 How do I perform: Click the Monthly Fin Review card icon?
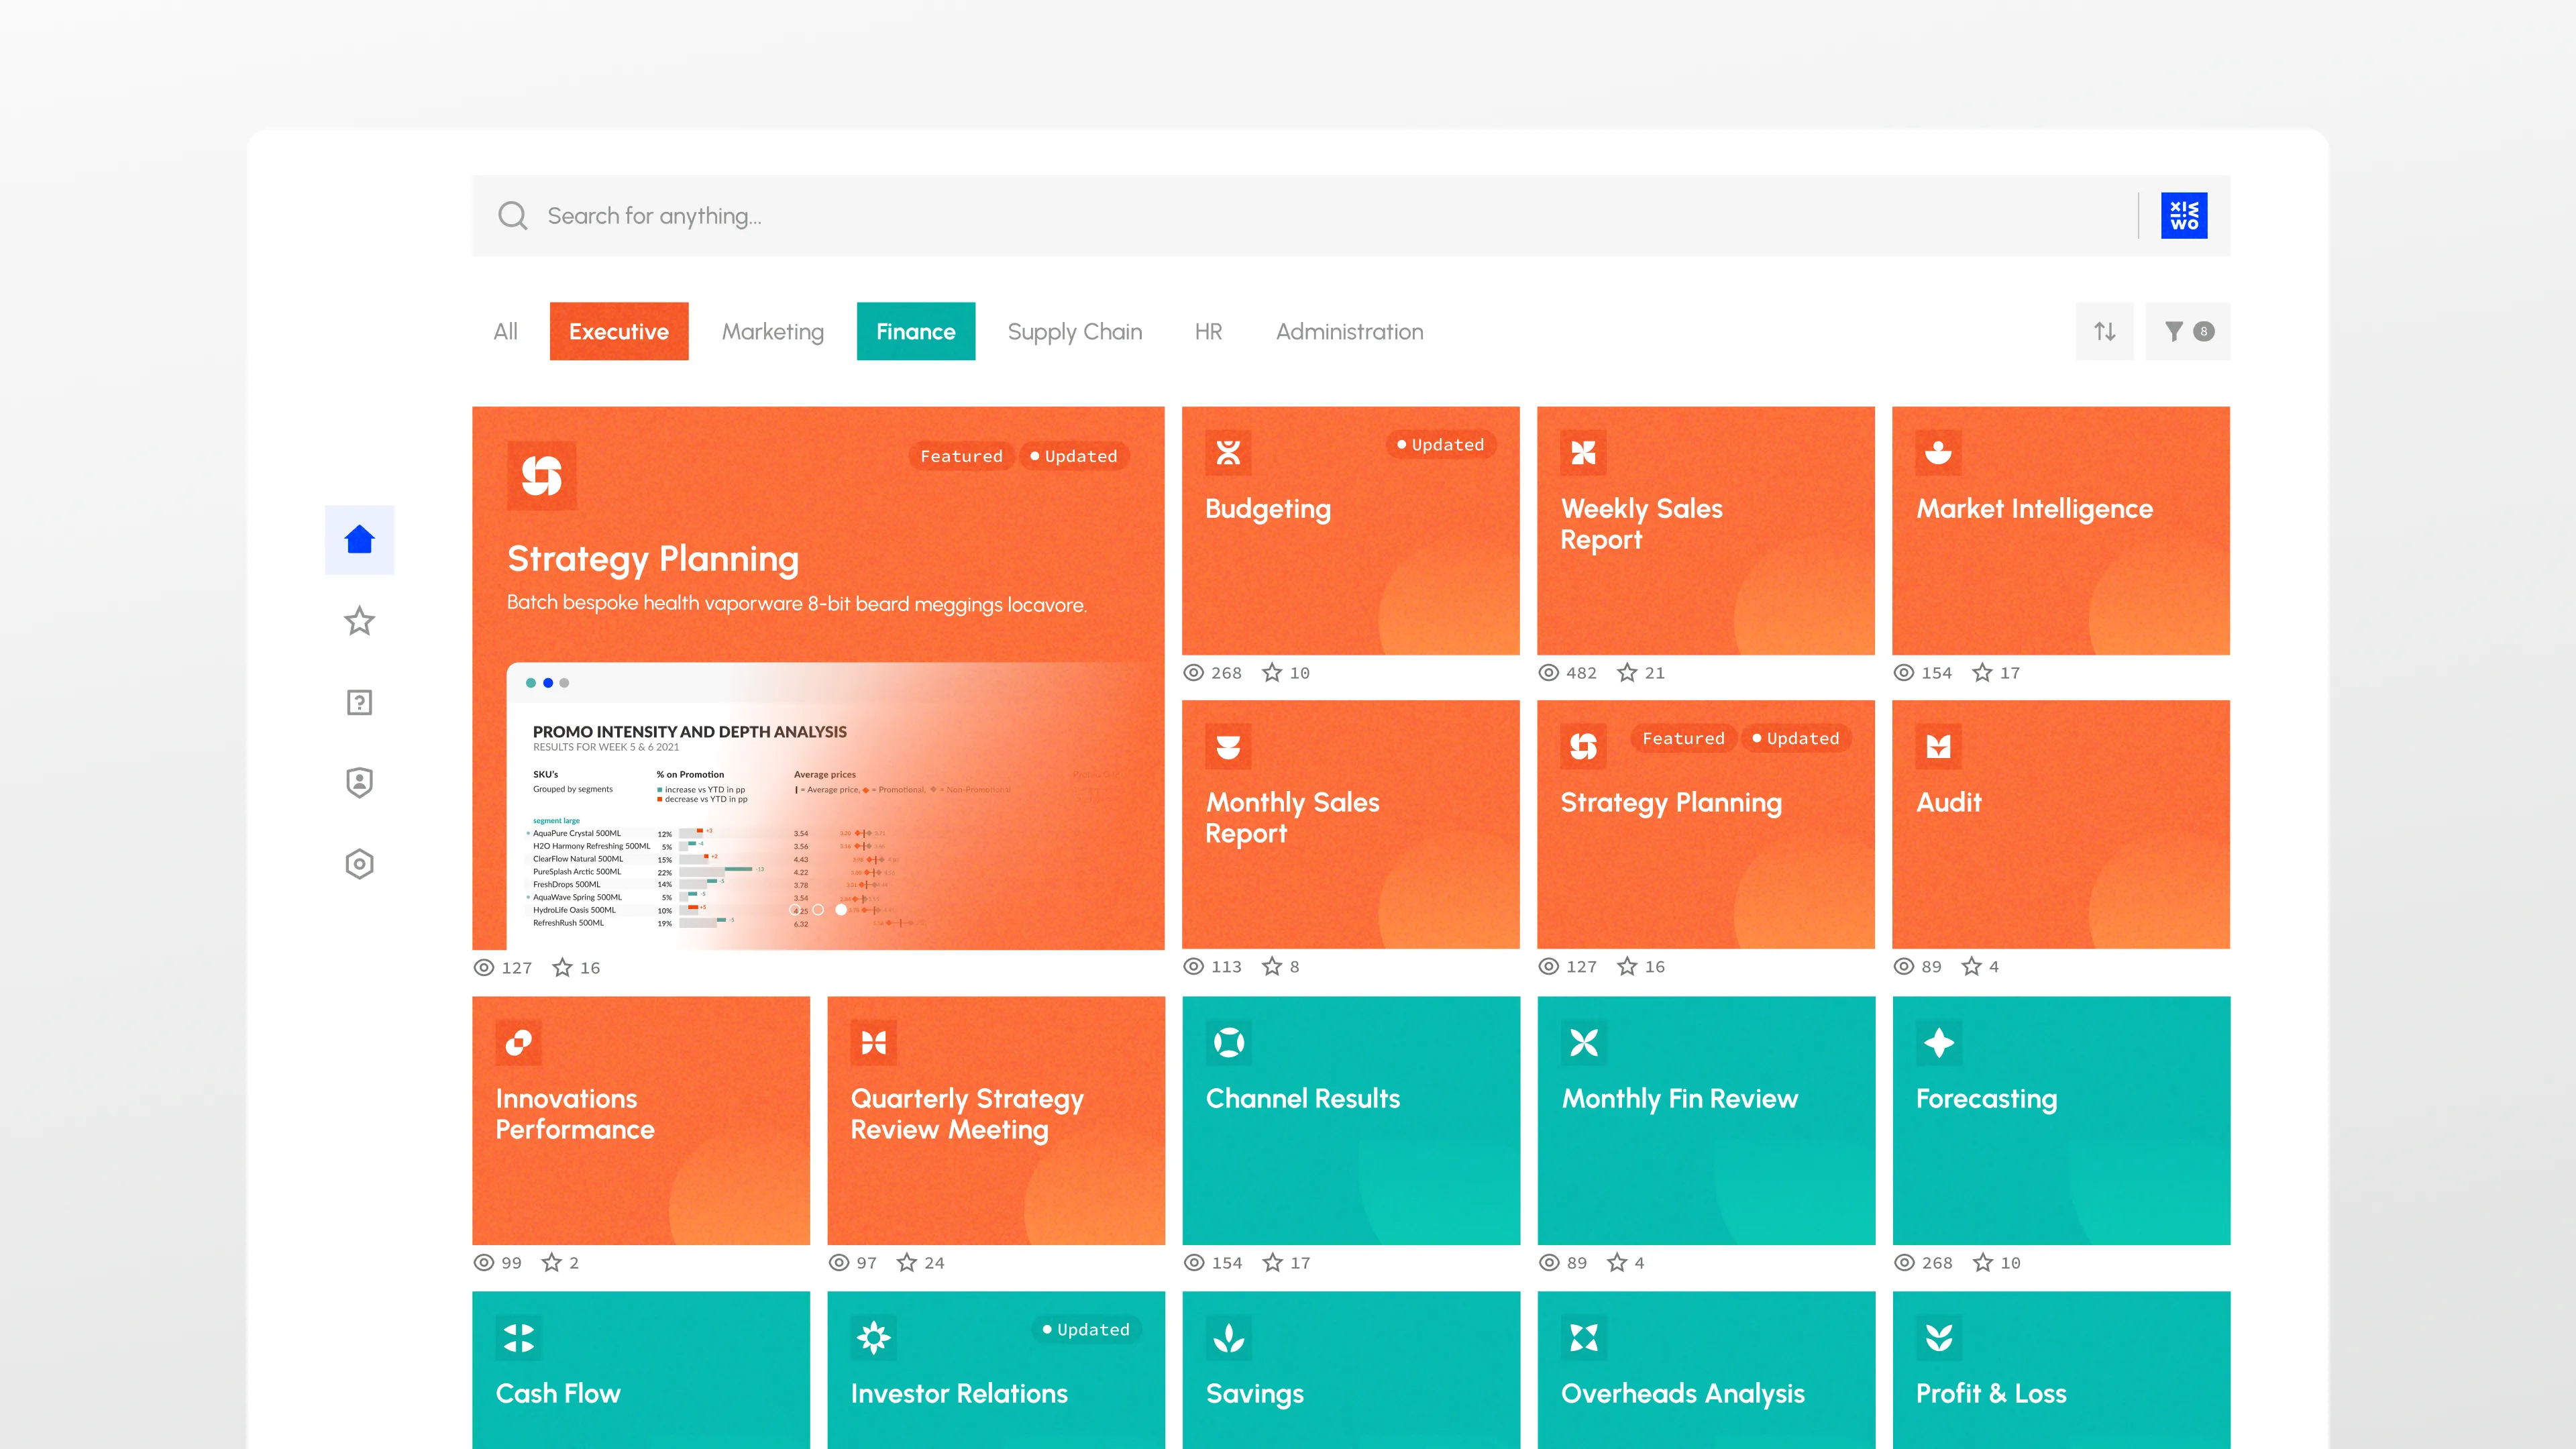point(1583,1043)
